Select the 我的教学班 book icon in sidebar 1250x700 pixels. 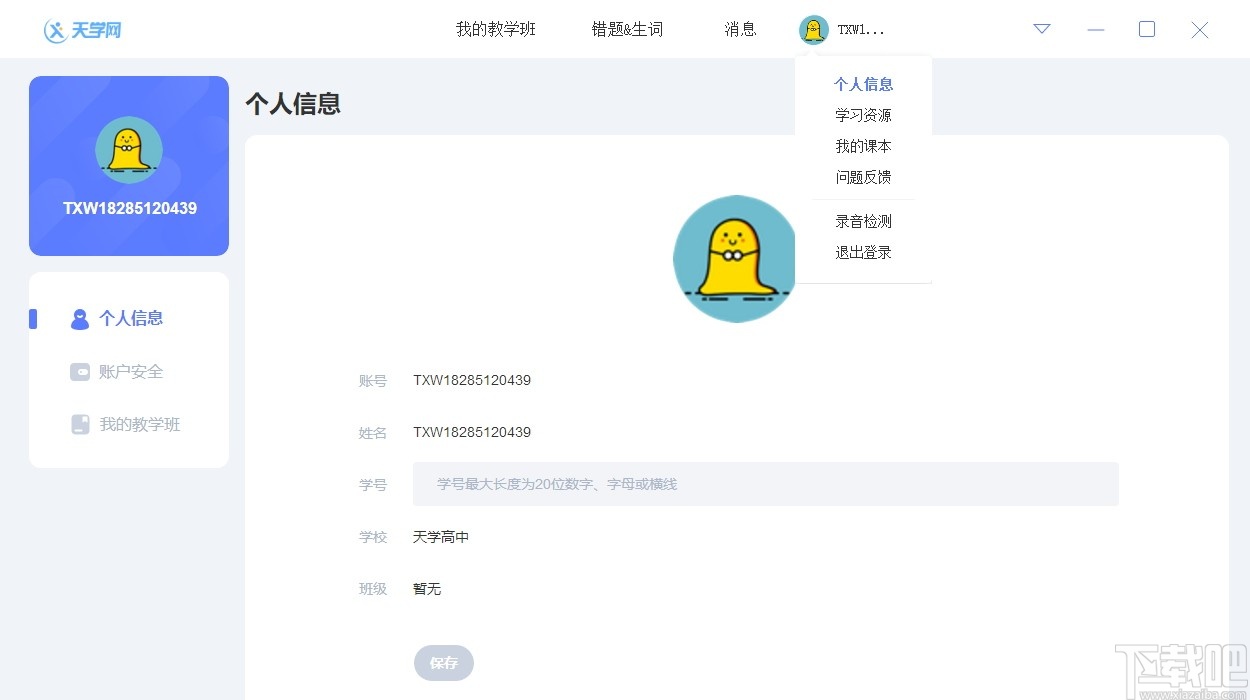click(79, 424)
